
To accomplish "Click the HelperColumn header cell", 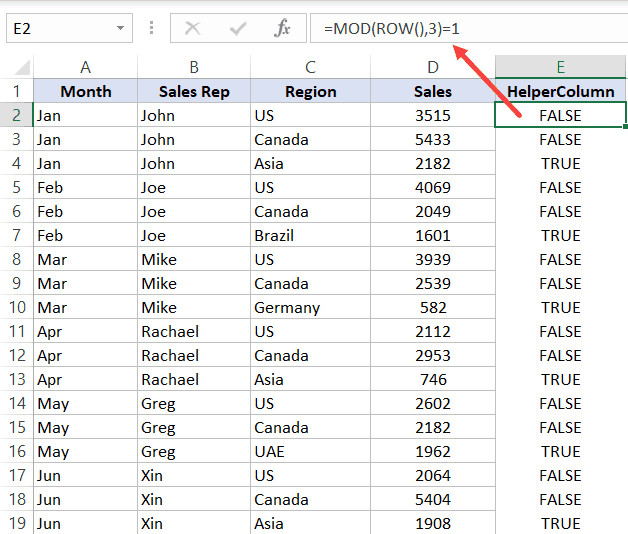I will (x=560, y=91).
